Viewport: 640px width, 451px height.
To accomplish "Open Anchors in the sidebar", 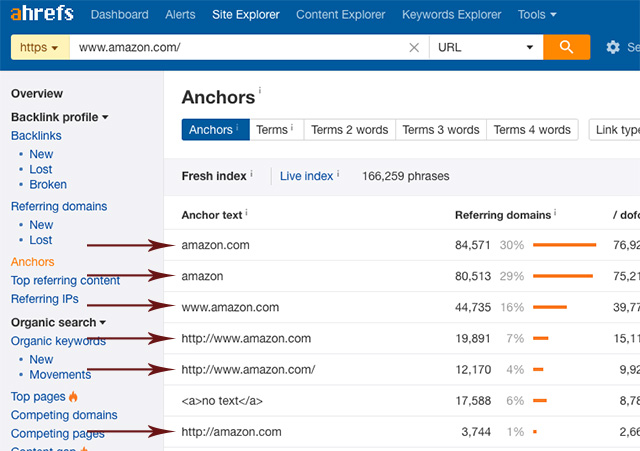I will [32, 262].
